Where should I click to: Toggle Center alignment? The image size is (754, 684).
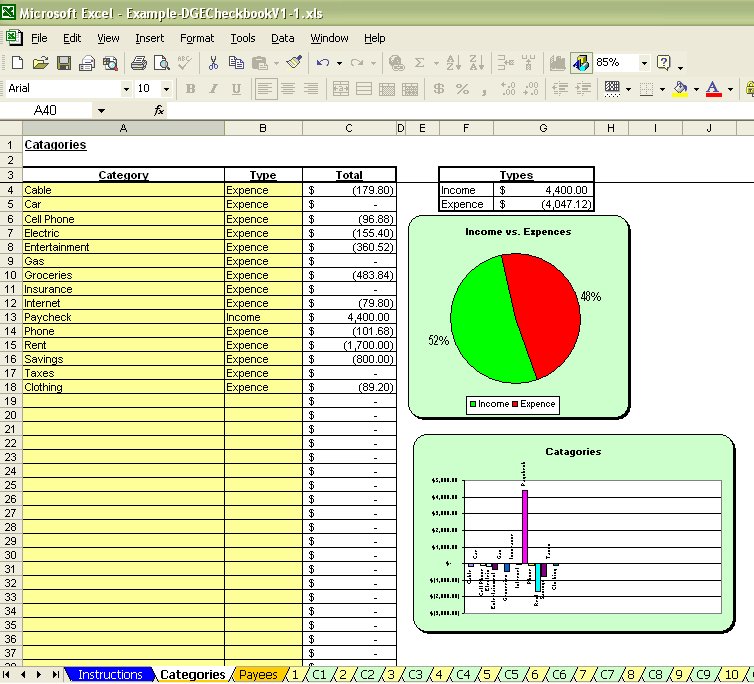pyautogui.click(x=288, y=89)
